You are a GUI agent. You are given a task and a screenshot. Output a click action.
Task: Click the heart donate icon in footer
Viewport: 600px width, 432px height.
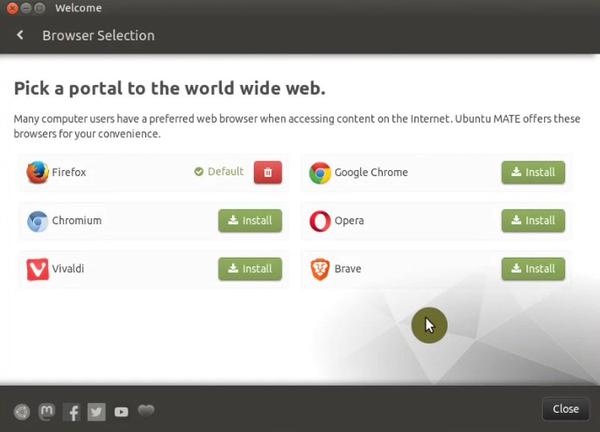146,410
